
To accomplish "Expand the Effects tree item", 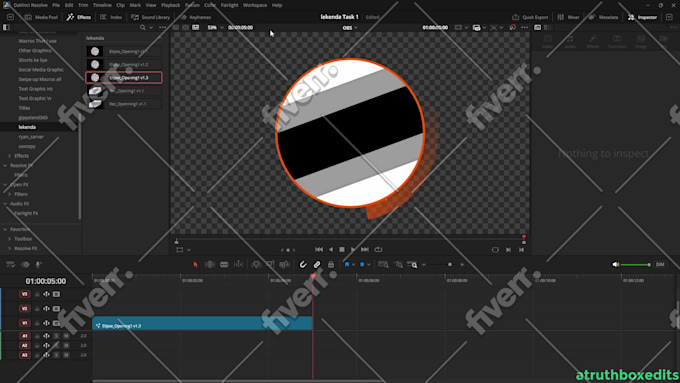I will 10,156.
